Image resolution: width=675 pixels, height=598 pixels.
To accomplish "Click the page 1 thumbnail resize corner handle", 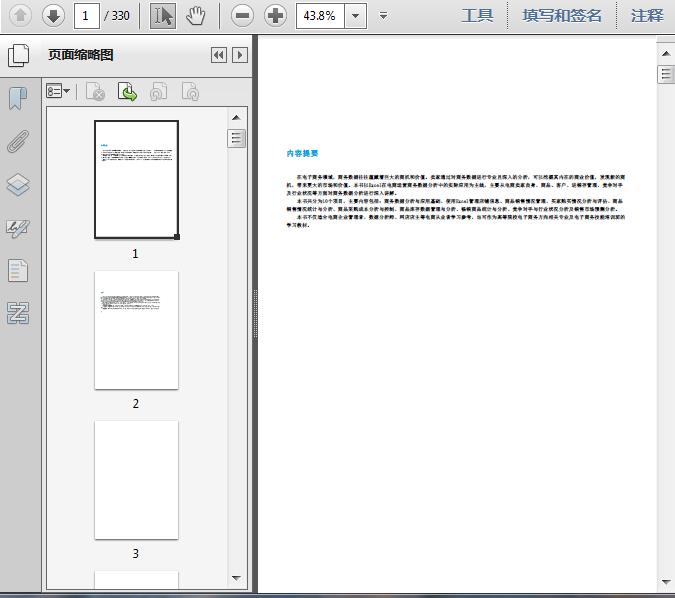I will click(176, 237).
